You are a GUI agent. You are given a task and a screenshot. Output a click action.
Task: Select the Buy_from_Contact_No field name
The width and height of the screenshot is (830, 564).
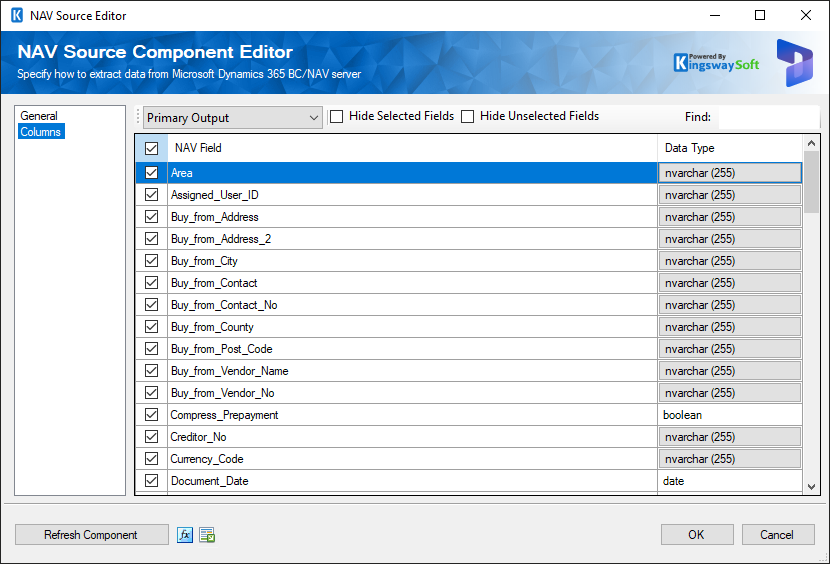[x=412, y=305]
